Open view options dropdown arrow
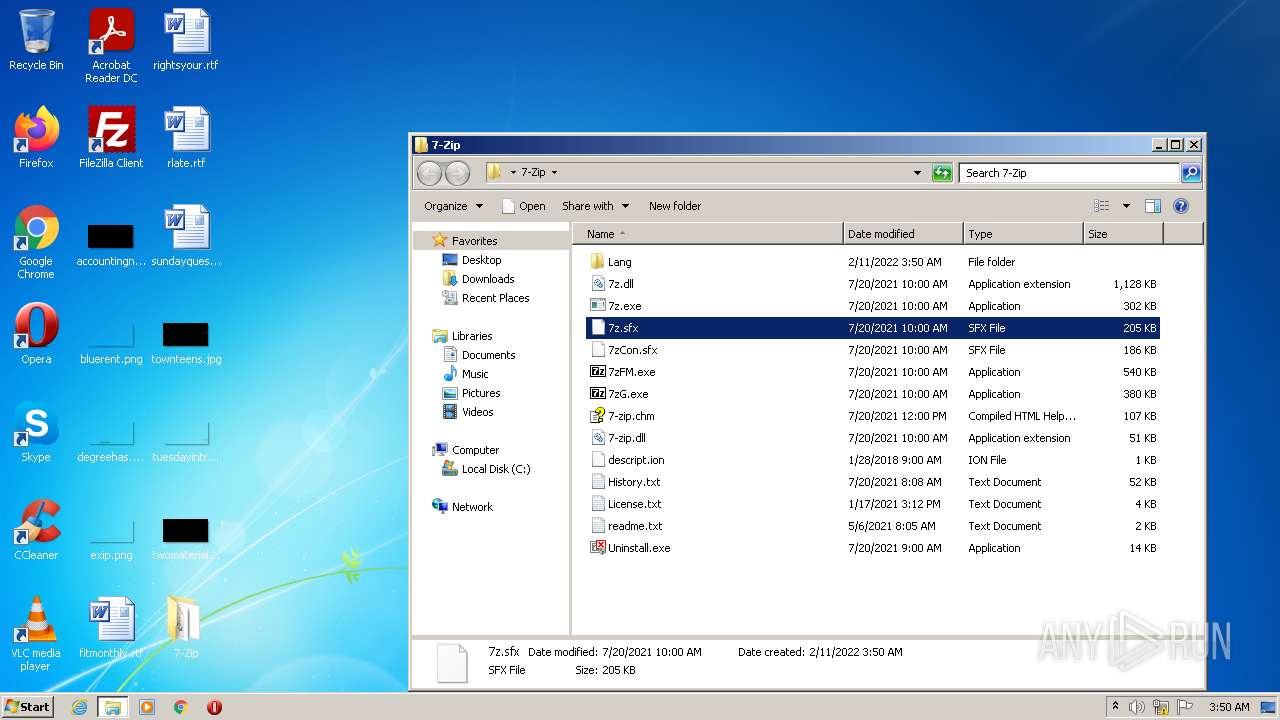1280x720 pixels. (x=1126, y=206)
